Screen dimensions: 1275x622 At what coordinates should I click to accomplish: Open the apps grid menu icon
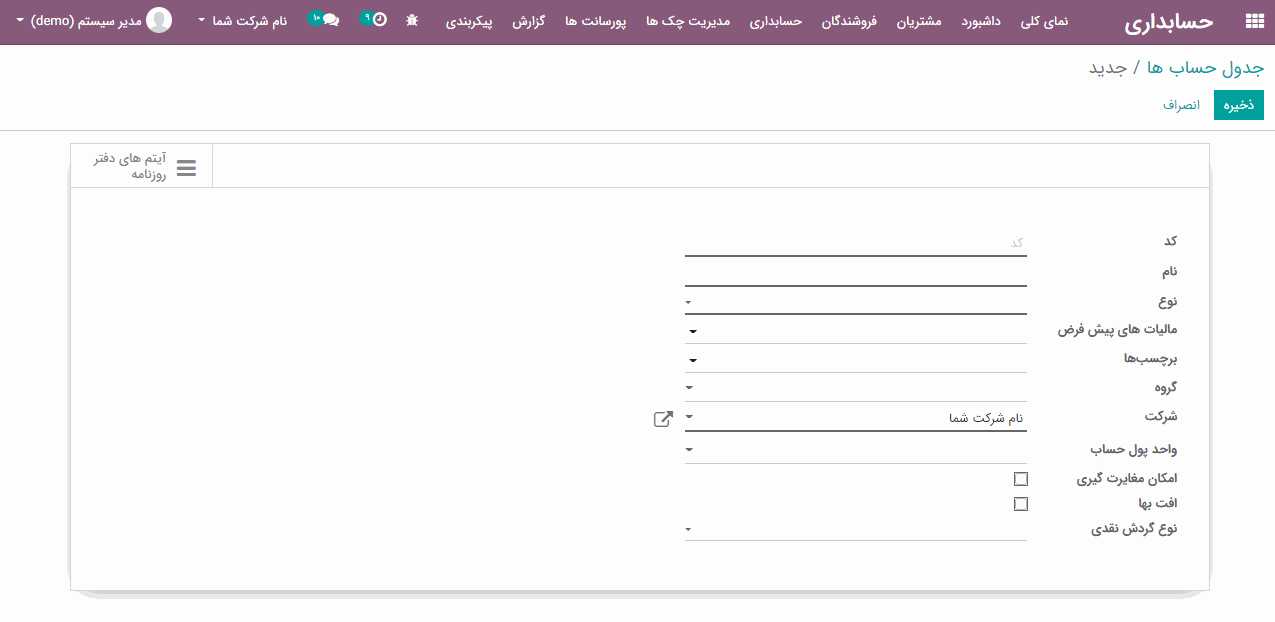(x=1254, y=21)
